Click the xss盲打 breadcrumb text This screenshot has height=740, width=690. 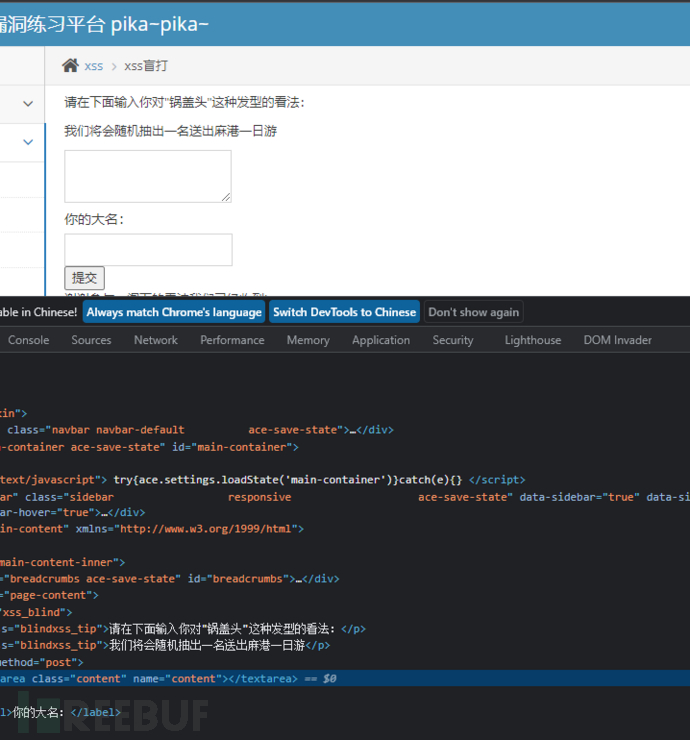click(146, 66)
